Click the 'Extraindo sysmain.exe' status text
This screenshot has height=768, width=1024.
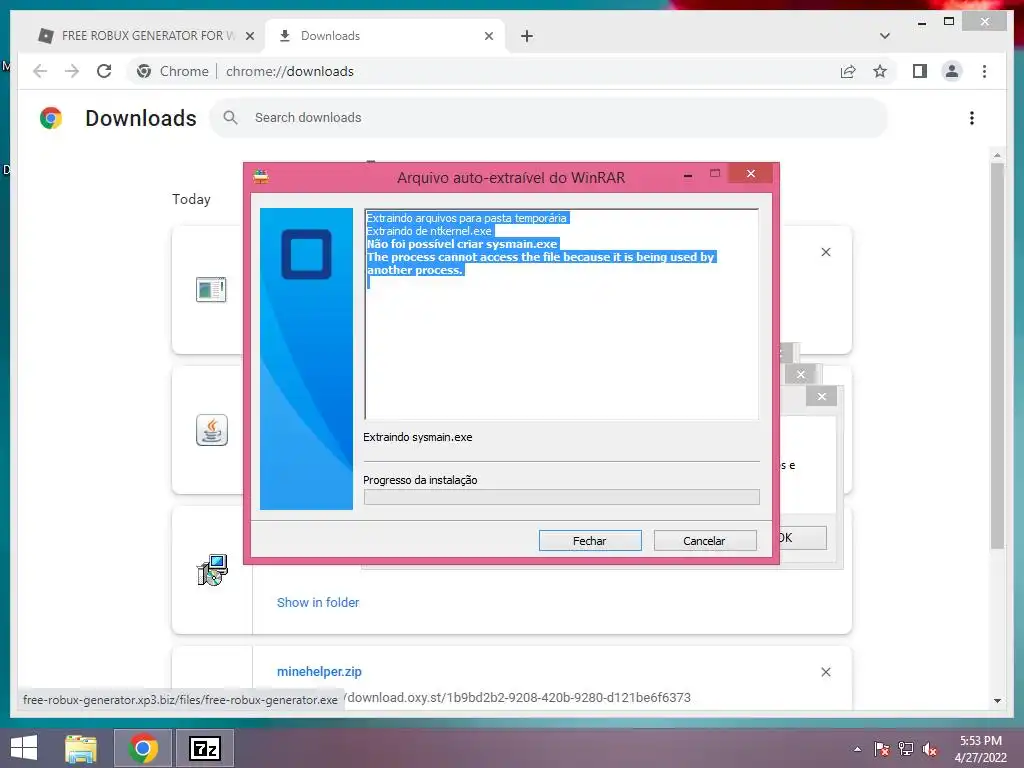417,437
